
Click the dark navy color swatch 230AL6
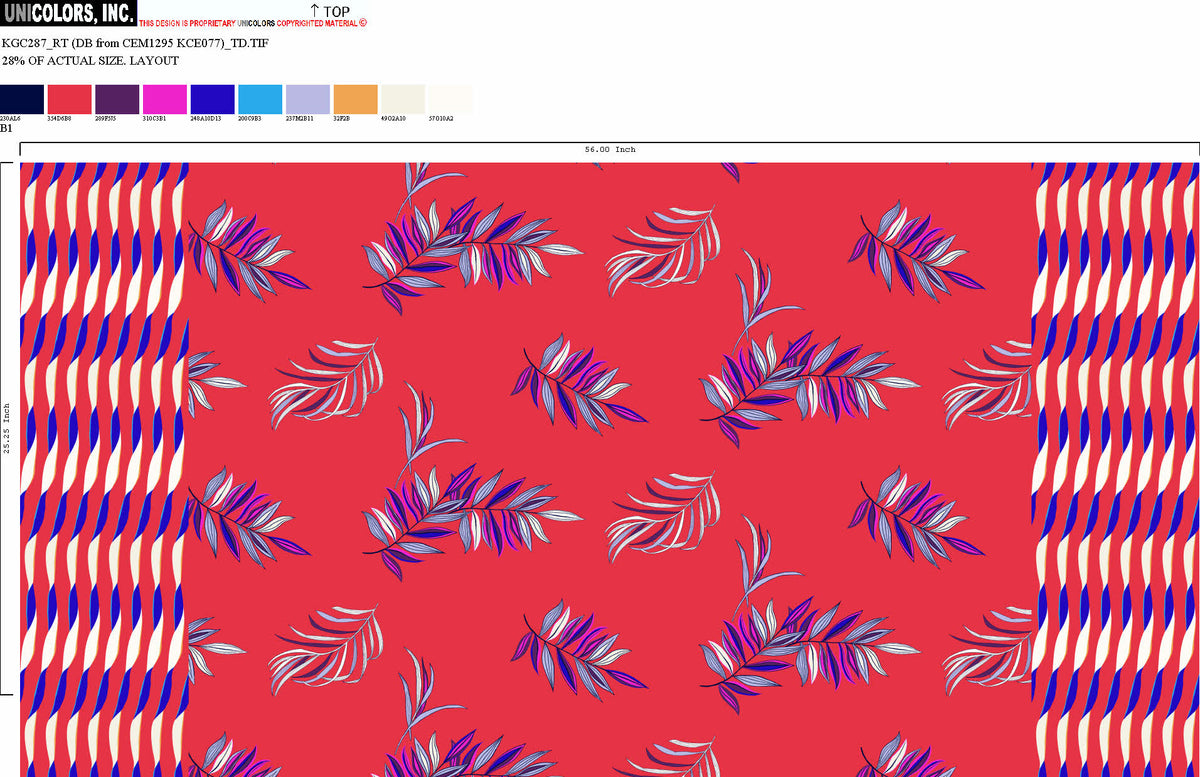(x=22, y=99)
